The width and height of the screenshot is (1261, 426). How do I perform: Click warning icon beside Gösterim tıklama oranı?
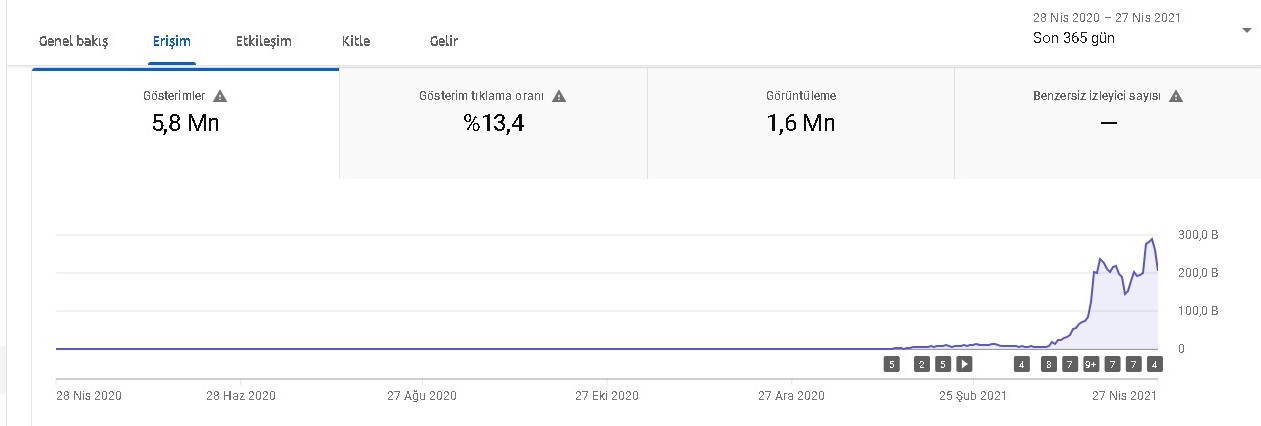[x=559, y=97]
